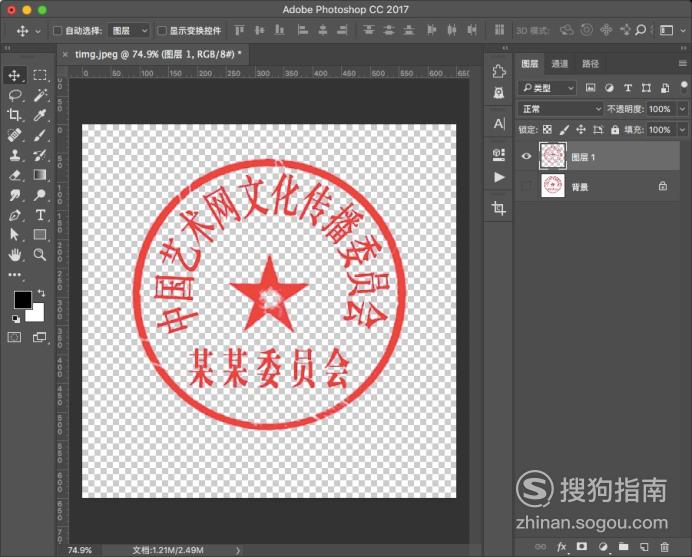Select the Eraser tool
Image resolution: width=692 pixels, height=557 pixels.
tap(15, 175)
